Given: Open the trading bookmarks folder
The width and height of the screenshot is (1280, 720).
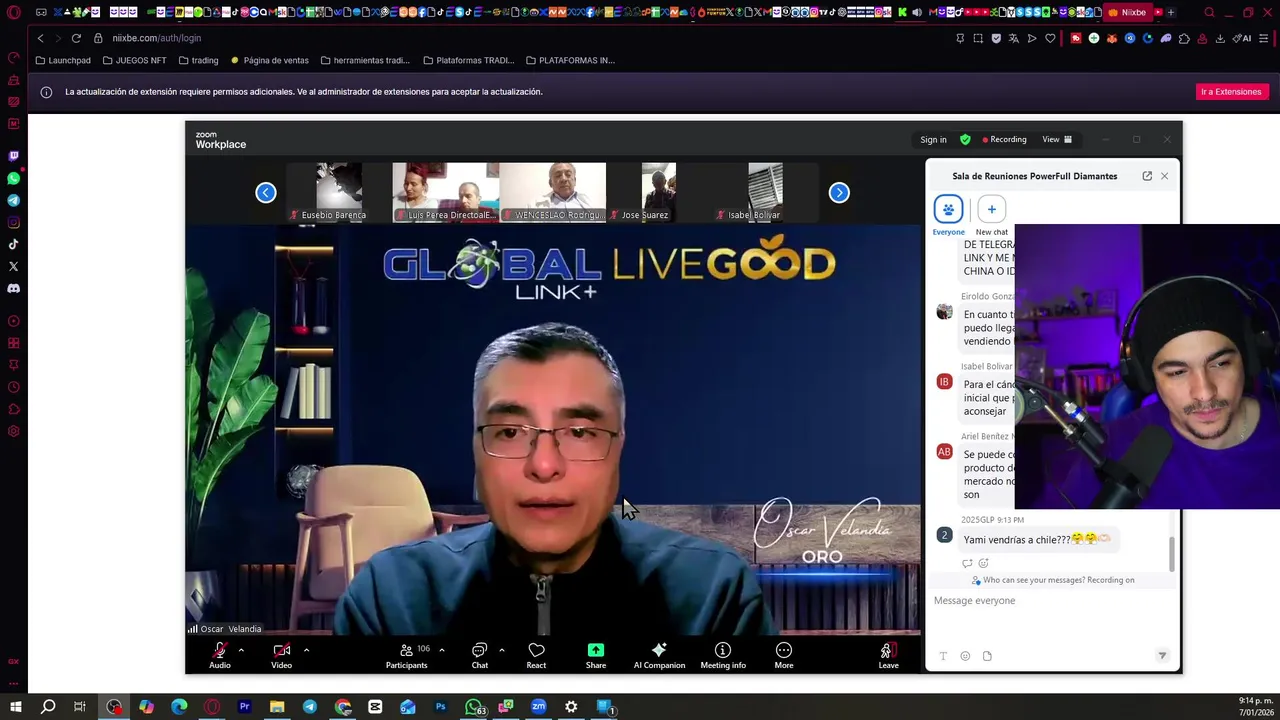Looking at the screenshot, I should click(x=198, y=60).
